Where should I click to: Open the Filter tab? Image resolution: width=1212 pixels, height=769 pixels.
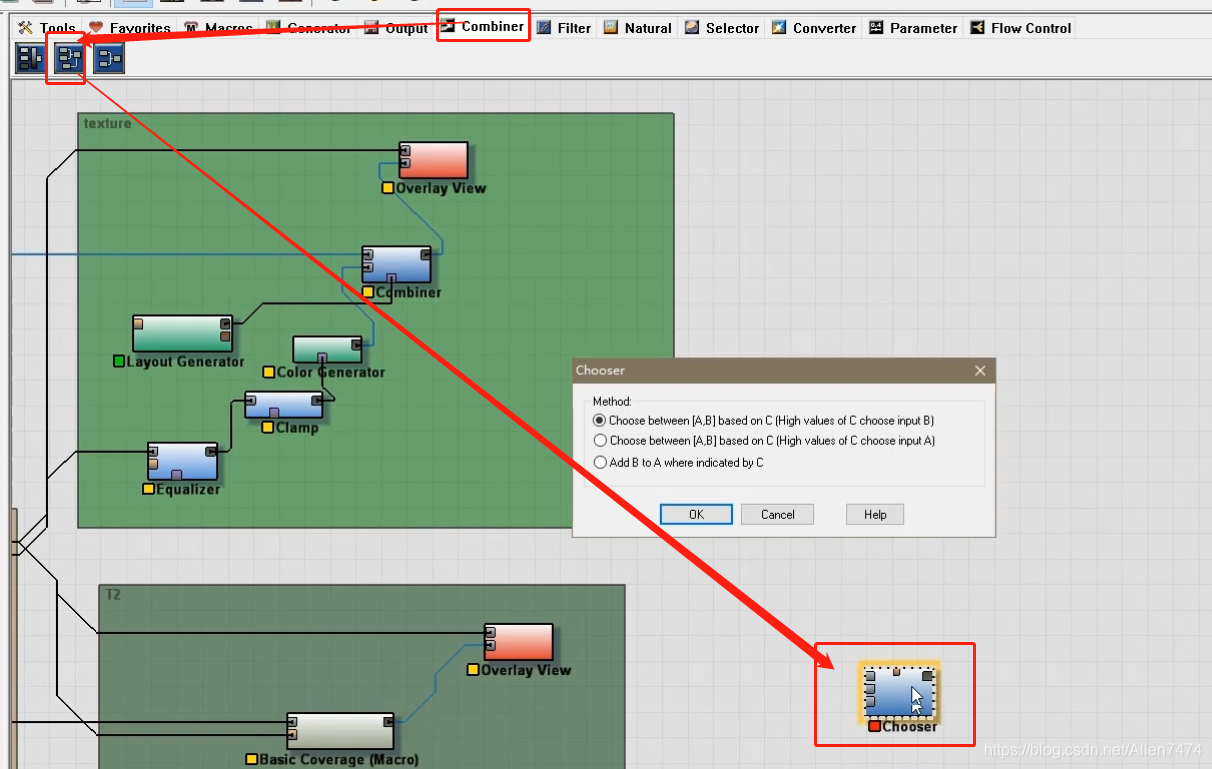tap(563, 28)
